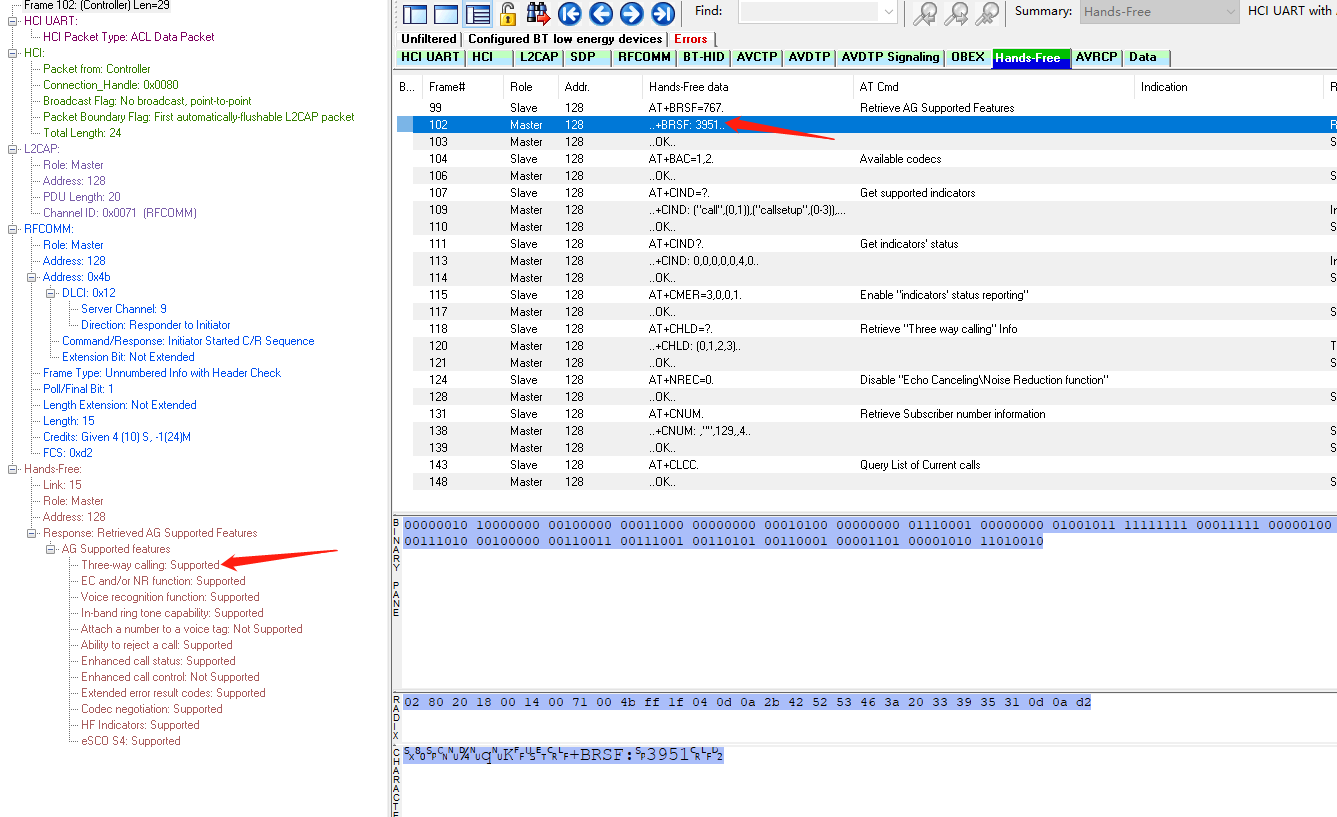The height and width of the screenshot is (817, 1337).
Task: Click the Addr. column header
Action: (x=599, y=87)
